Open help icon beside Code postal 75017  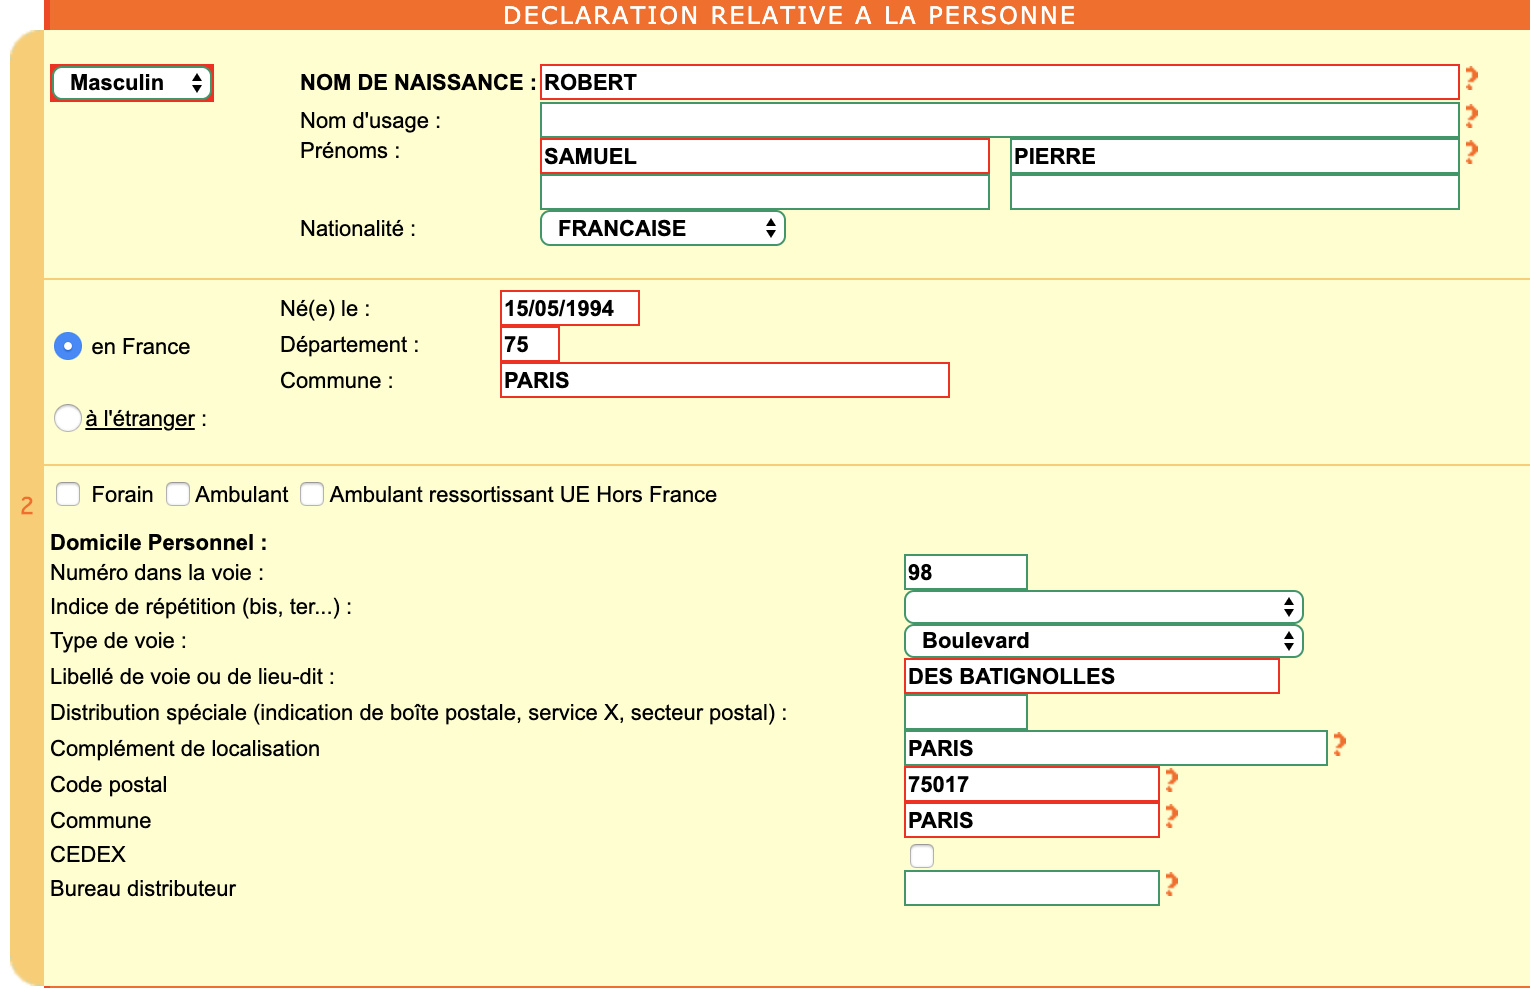coord(1171,780)
